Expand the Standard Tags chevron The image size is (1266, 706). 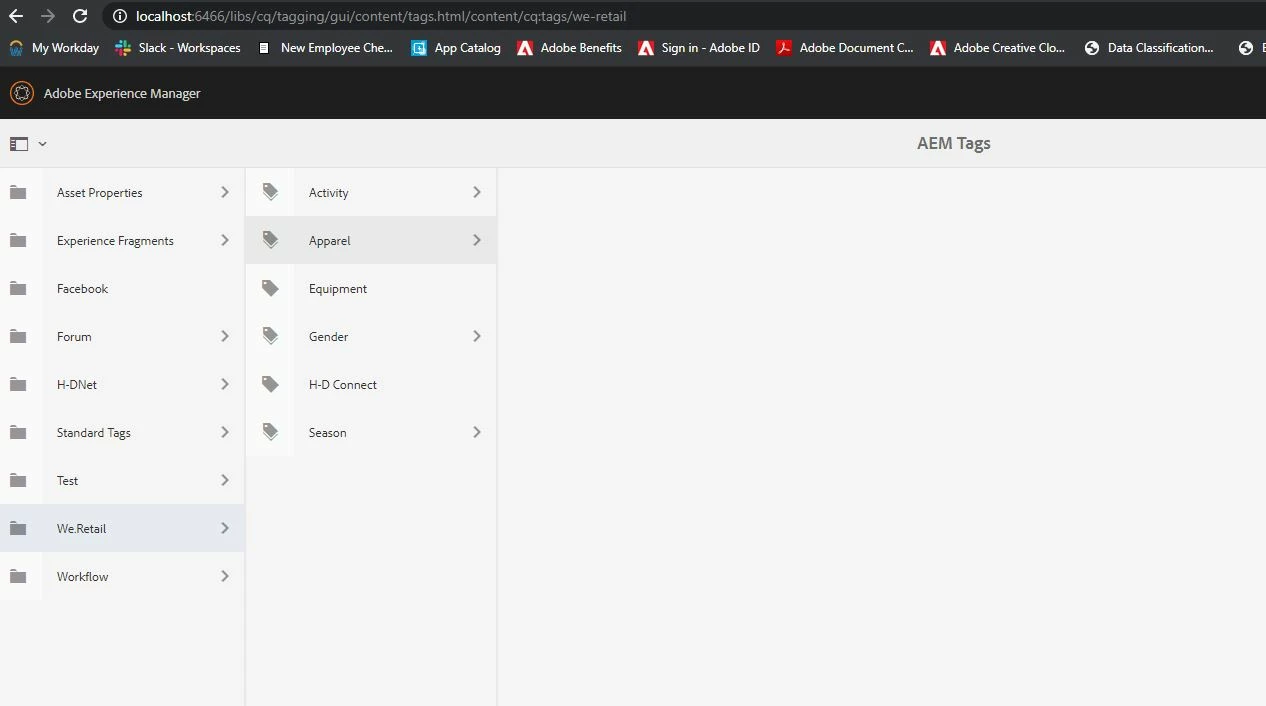(225, 432)
